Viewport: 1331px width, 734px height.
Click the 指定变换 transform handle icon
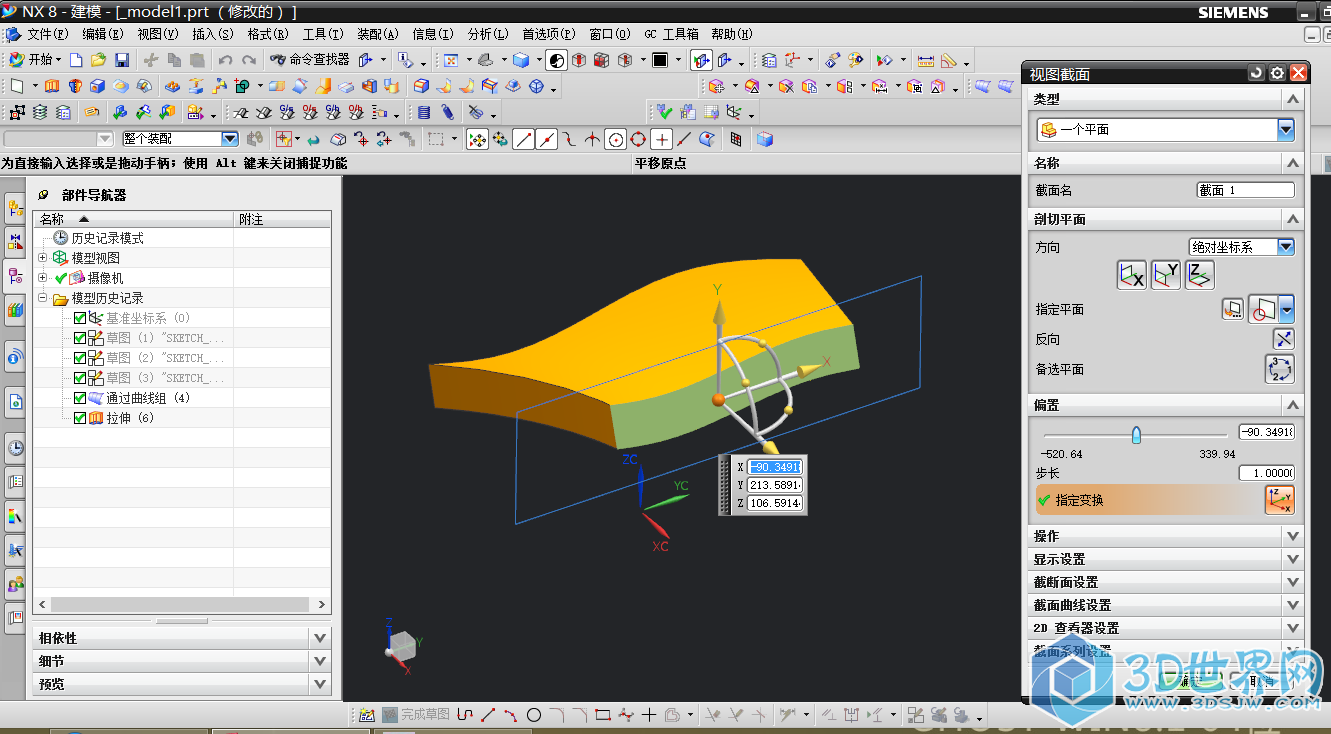[1280, 499]
